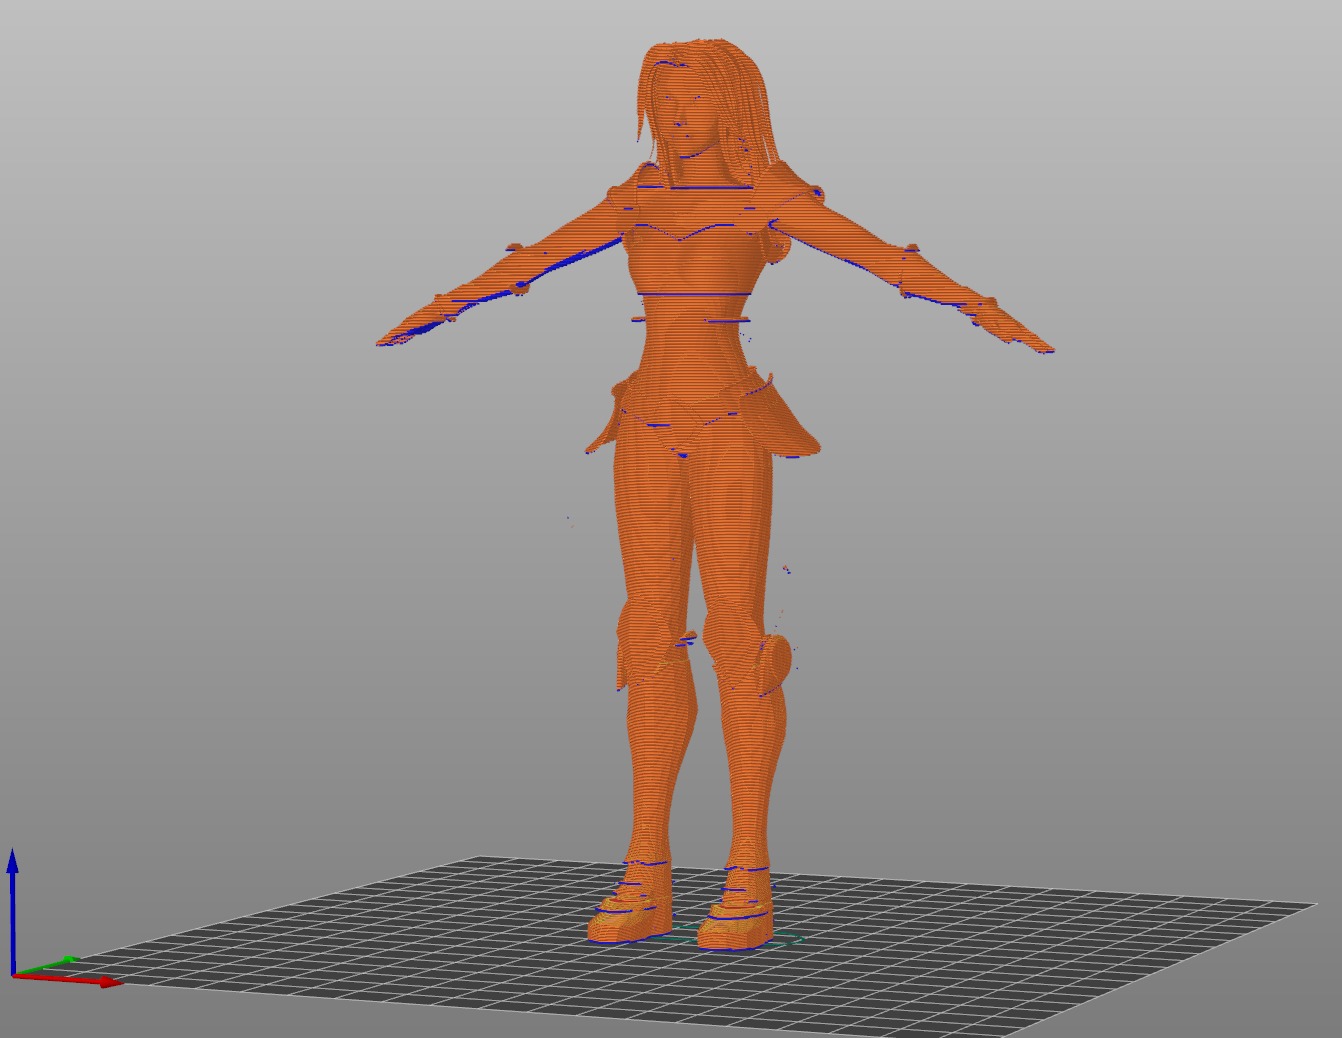Click the red X axis arrow
Image resolution: width=1342 pixels, height=1038 pixels.
coord(70,979)
